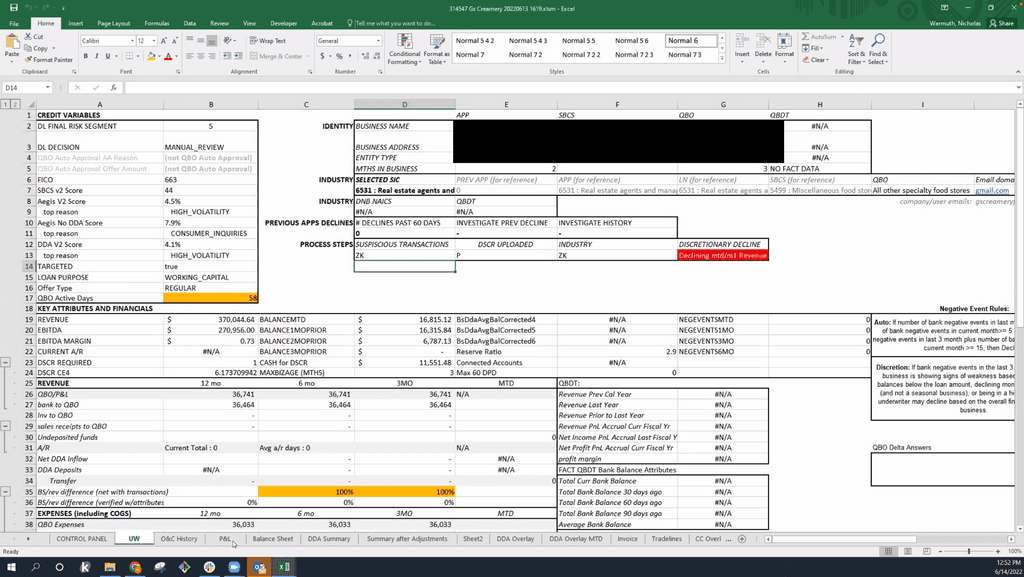Activate the Format Painter brush

pyautogui.click(x=28, y=59)
